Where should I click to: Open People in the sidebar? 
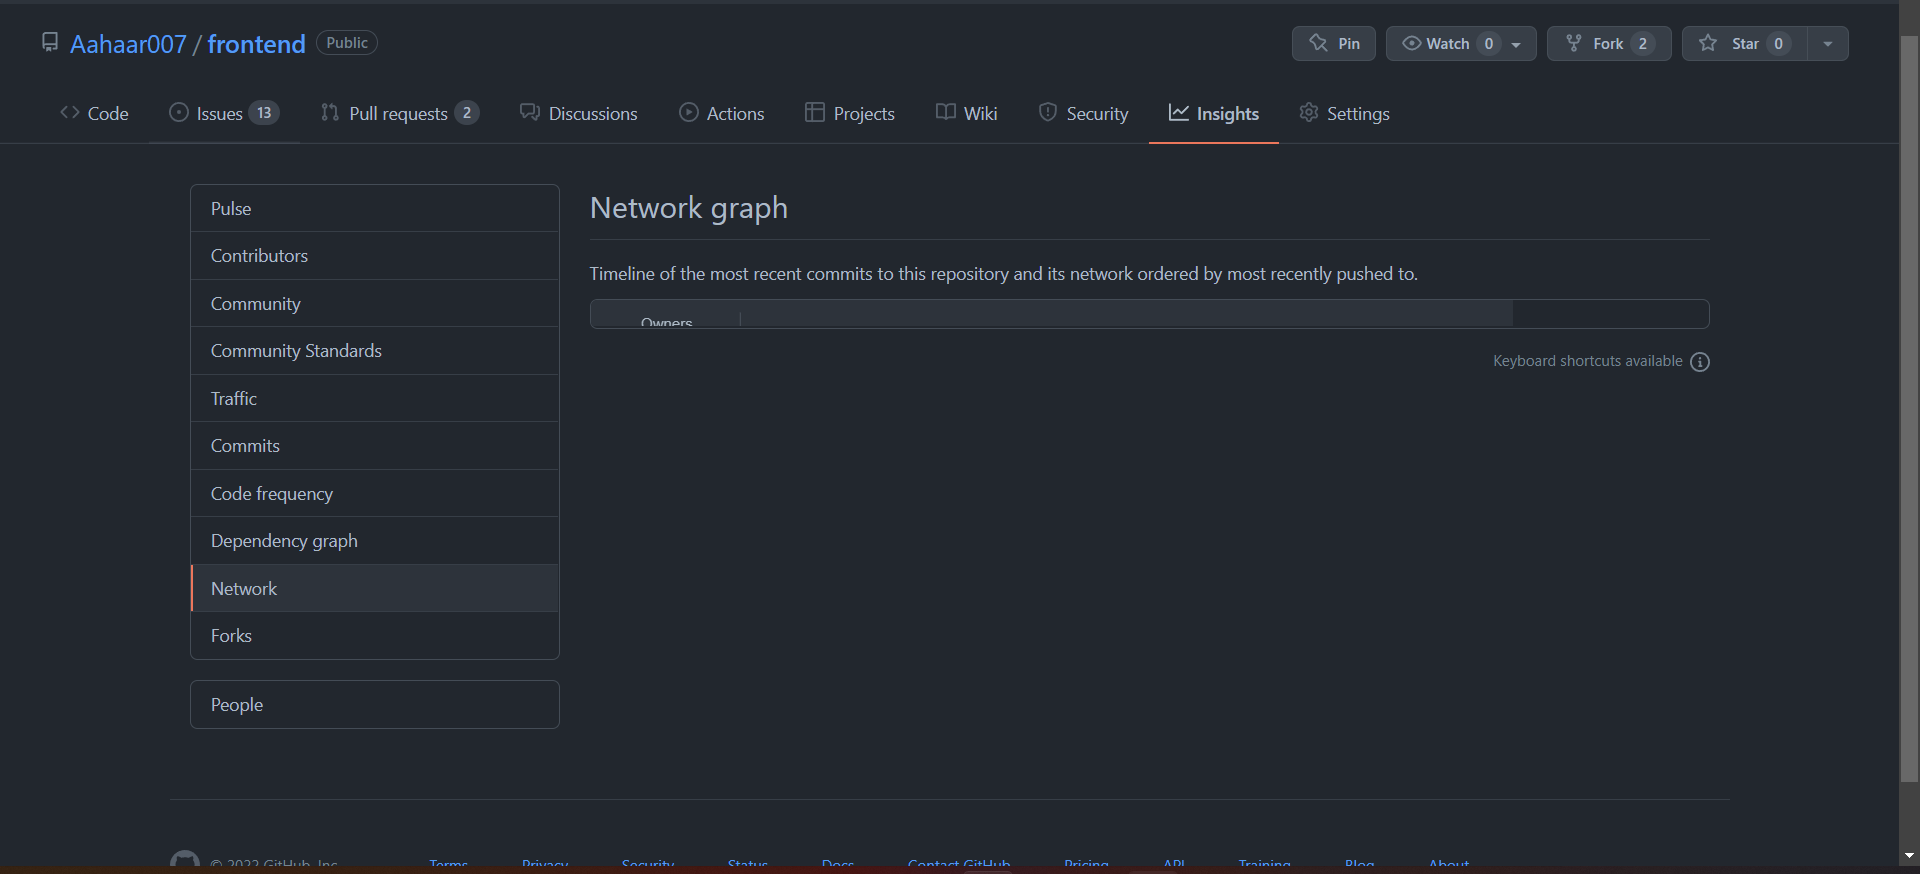375,705
